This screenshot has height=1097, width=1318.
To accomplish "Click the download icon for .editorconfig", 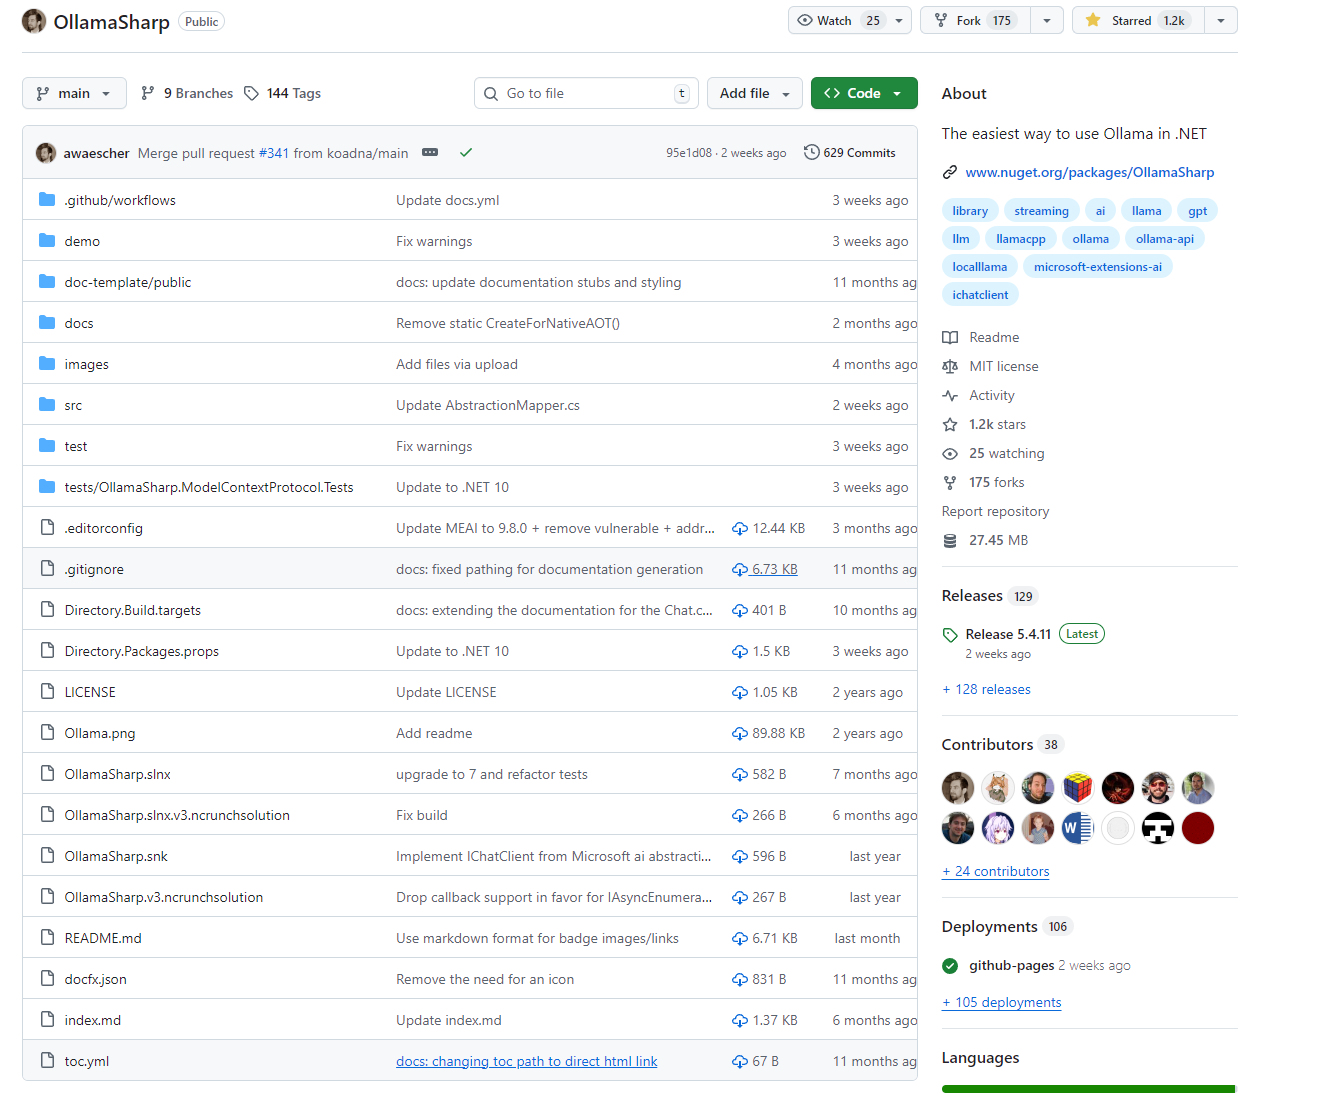I will coord(740,528).
